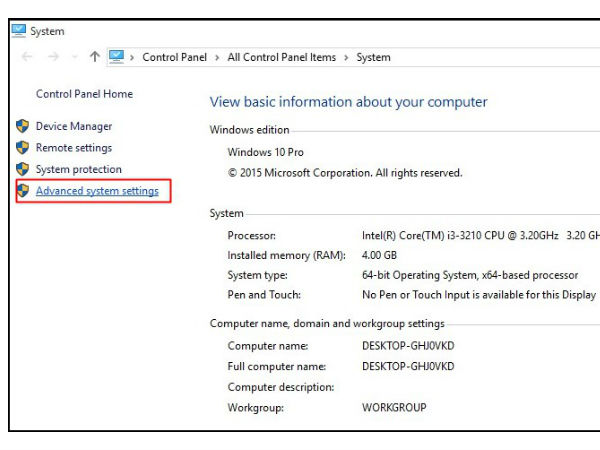Open Device Manager
600x450 pixels.
point(74,126)
